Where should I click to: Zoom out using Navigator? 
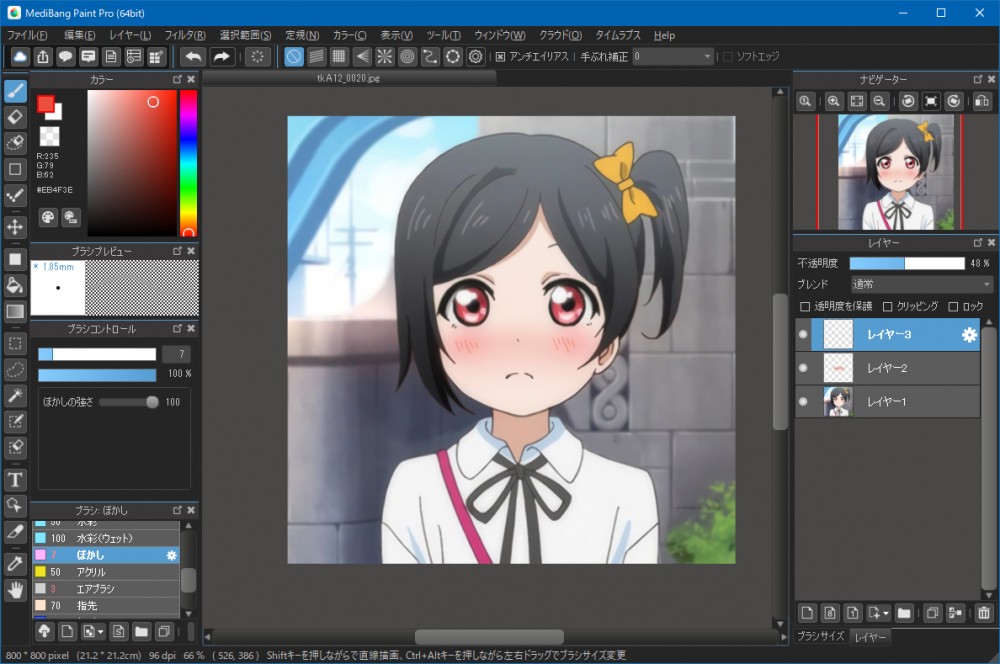click(879, 101)
